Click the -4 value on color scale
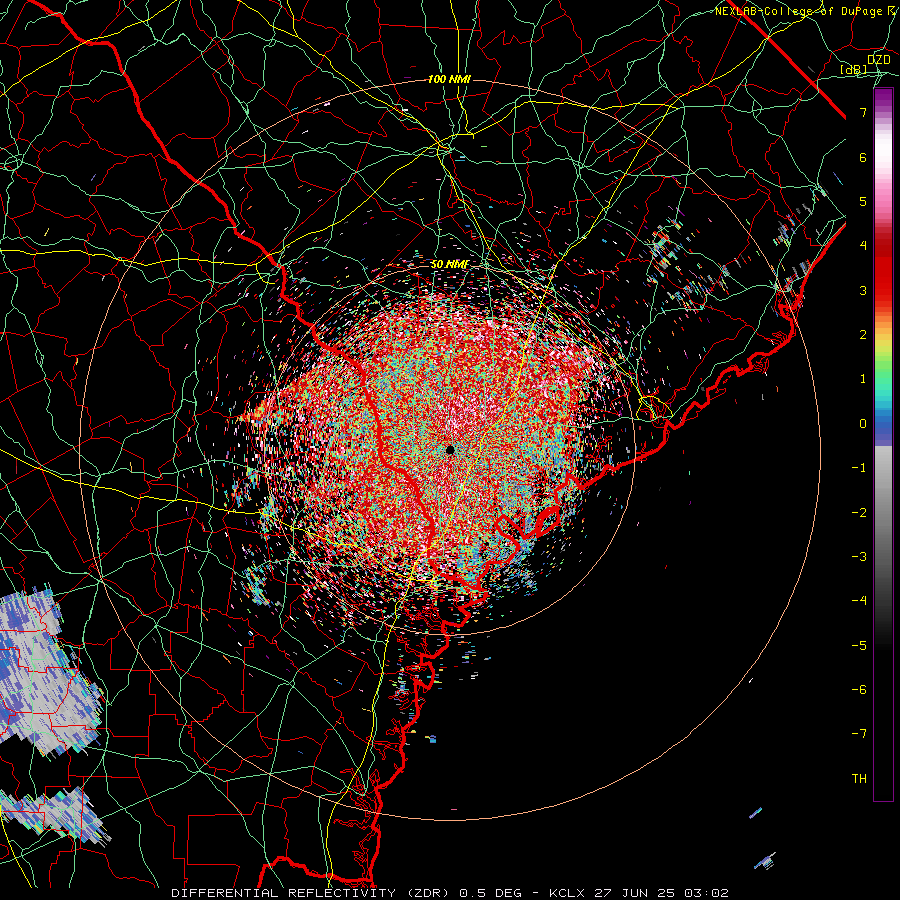This screenshot has height=900, width=900. pyautogui.click(x=859, y=601)
